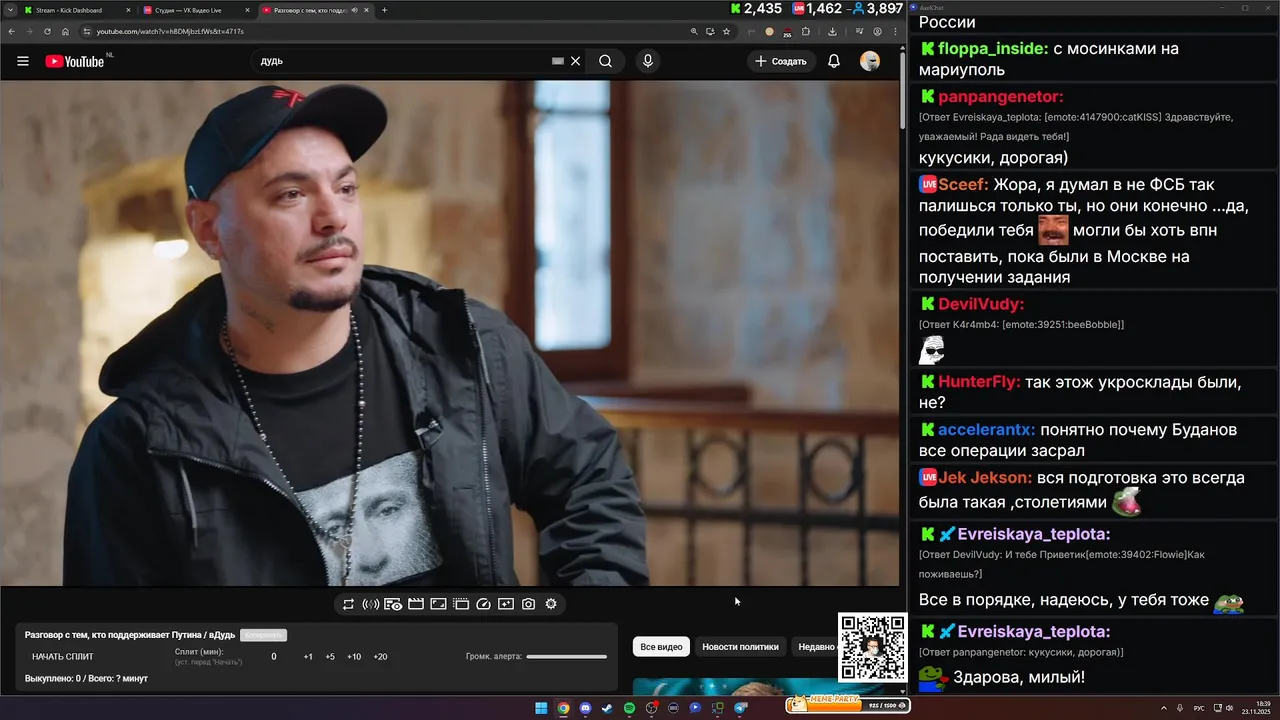Open the YouTube guide hamburger menu

[23, 61]
